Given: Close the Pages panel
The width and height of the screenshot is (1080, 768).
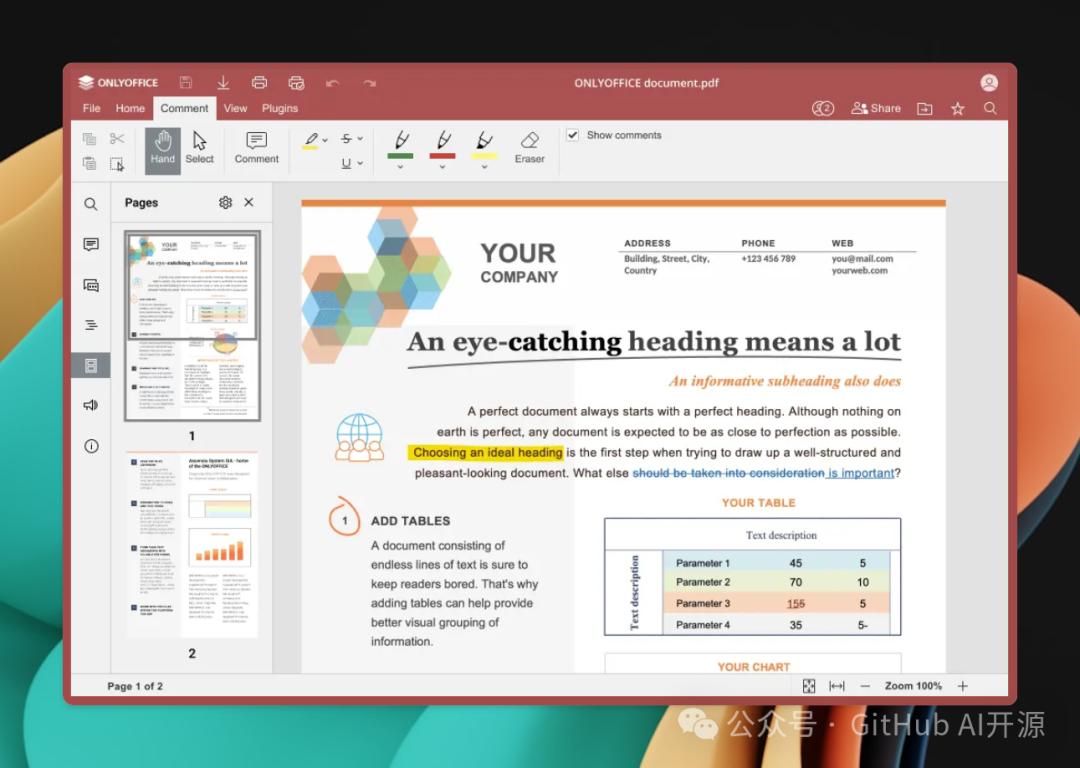Looking at the screenshot, I should point(249,203).
